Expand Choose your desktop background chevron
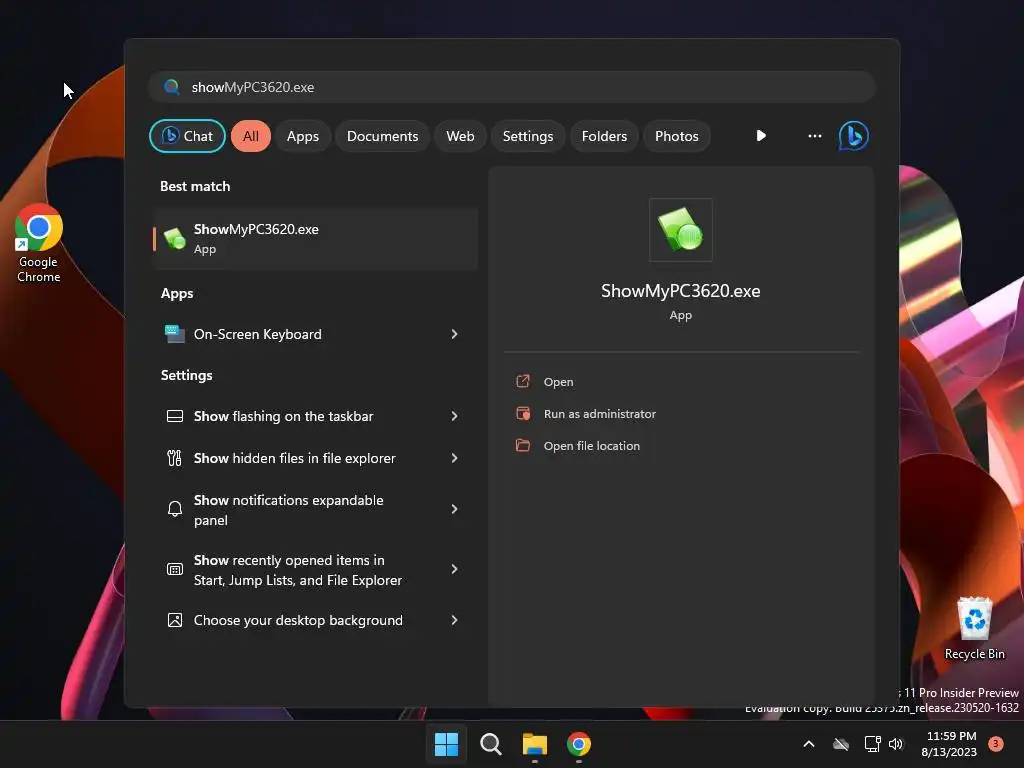Image resolution: width=1024 pixels, height=768 pixels. 455,620
